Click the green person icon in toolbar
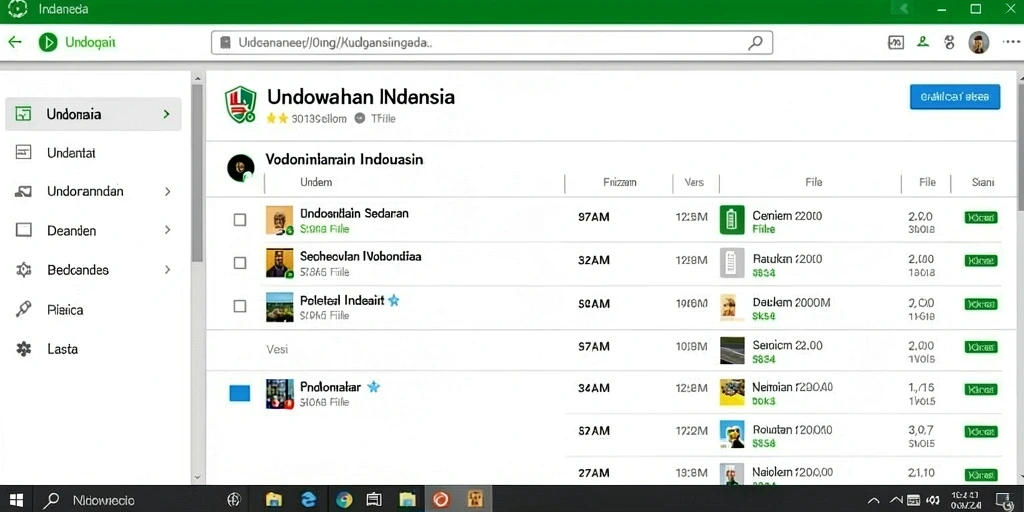This screenshot has width=1024, height=512. pos(923,42)
